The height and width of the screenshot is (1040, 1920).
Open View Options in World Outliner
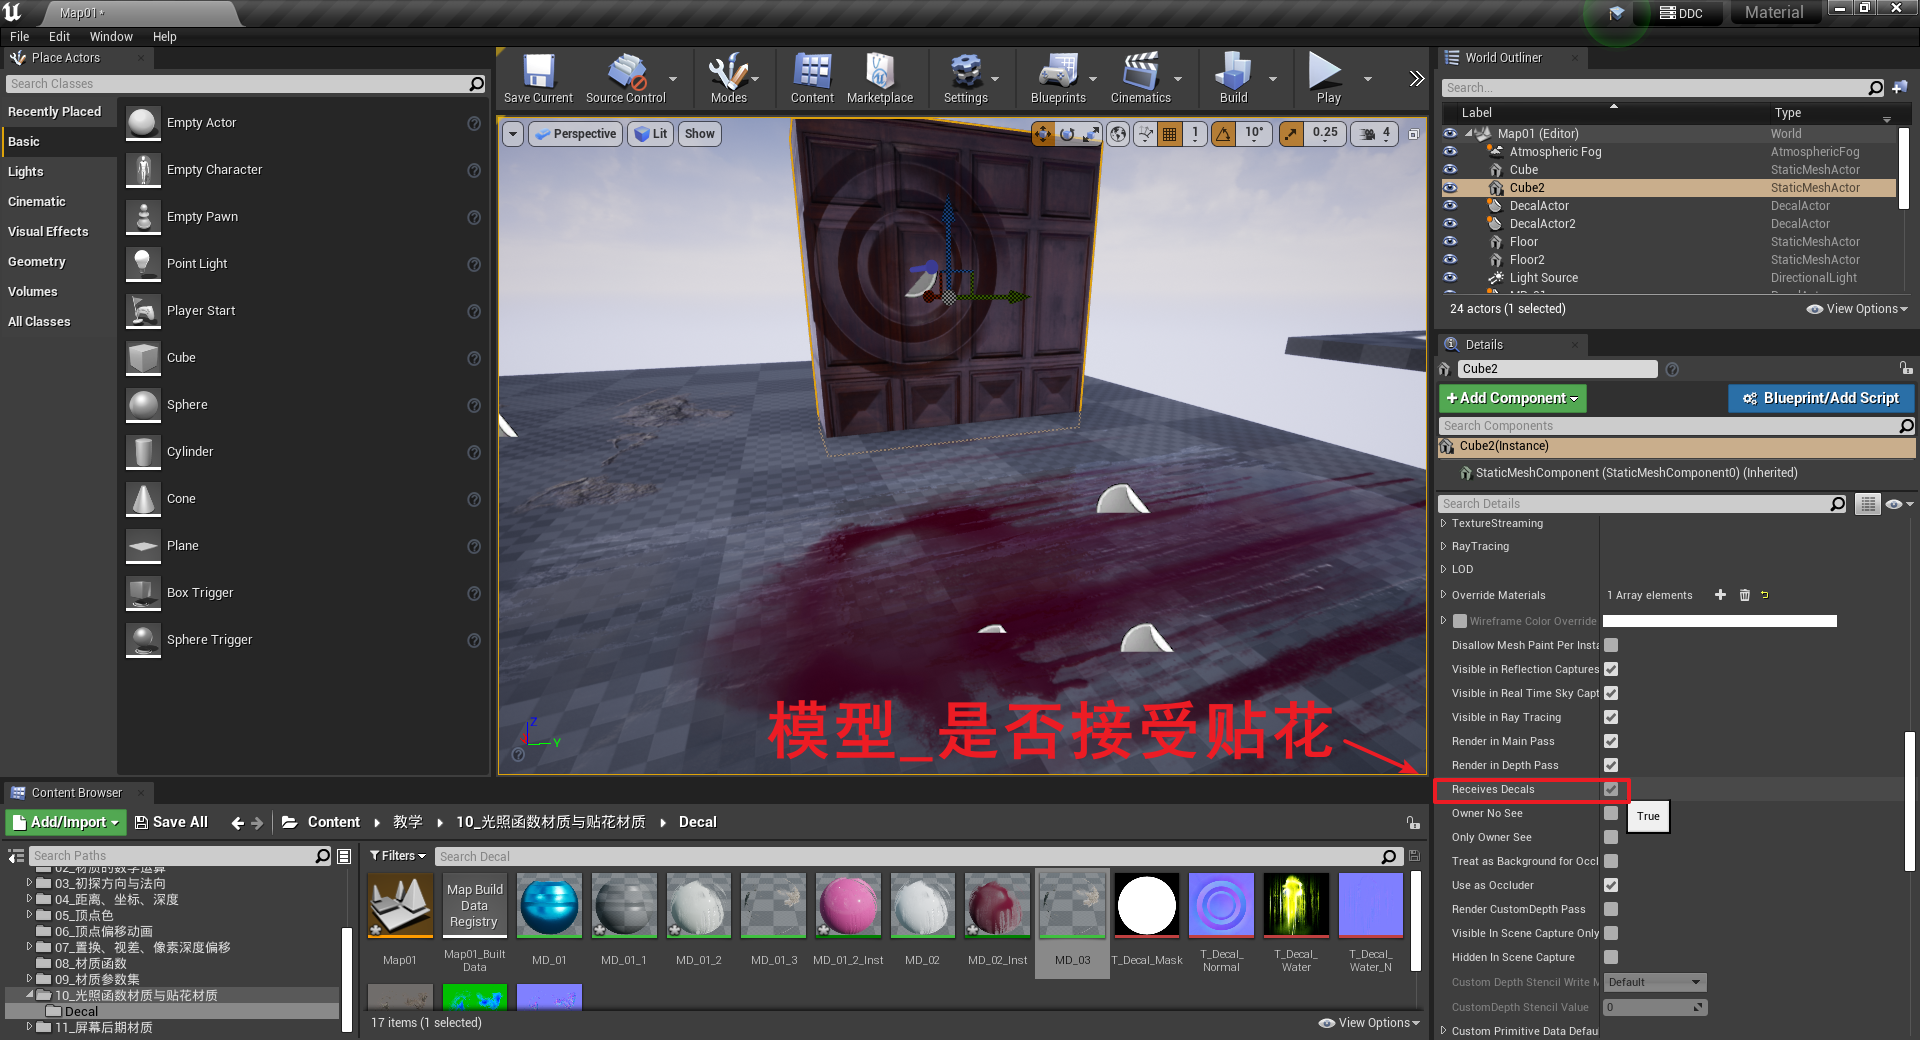point(1857,309)
